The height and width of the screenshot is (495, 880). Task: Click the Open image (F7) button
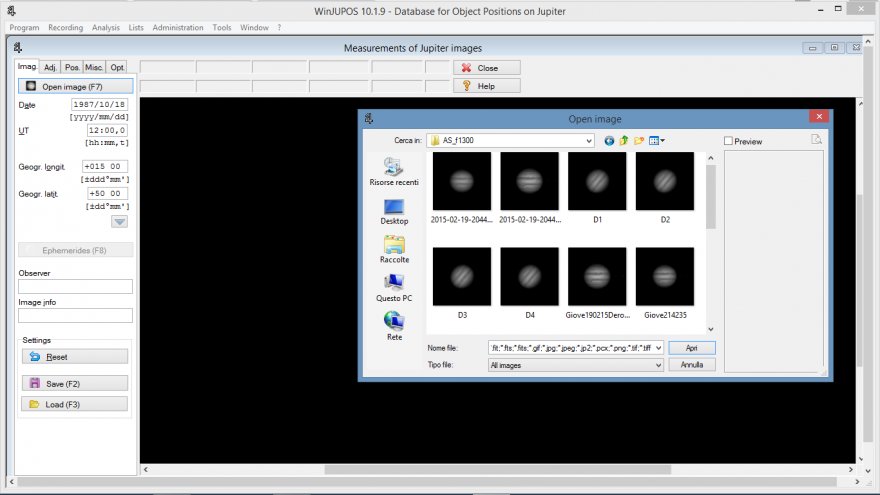pos(76,86)
